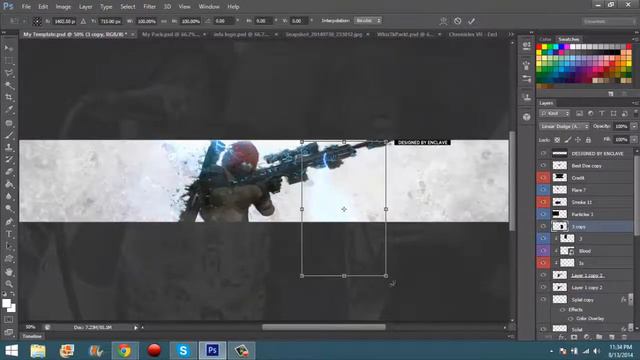Image resolution: width=640 pixels, height=360 pixels.
Task: Open the Fill slider dropdown arrow
Action: pyautogui.click(x=634, y=140)
